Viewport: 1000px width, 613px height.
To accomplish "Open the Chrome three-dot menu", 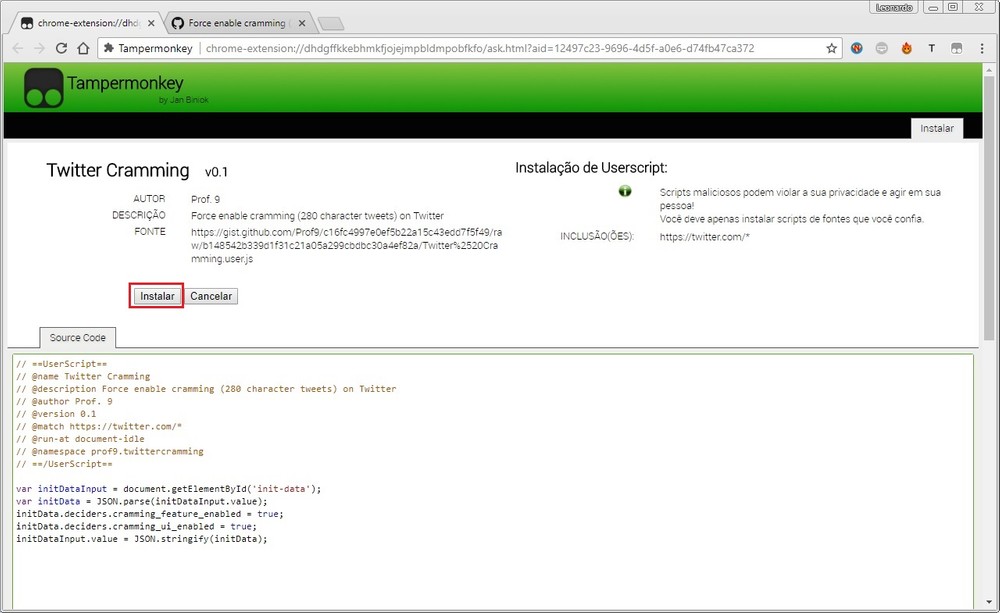I will [x=981, y=48].
